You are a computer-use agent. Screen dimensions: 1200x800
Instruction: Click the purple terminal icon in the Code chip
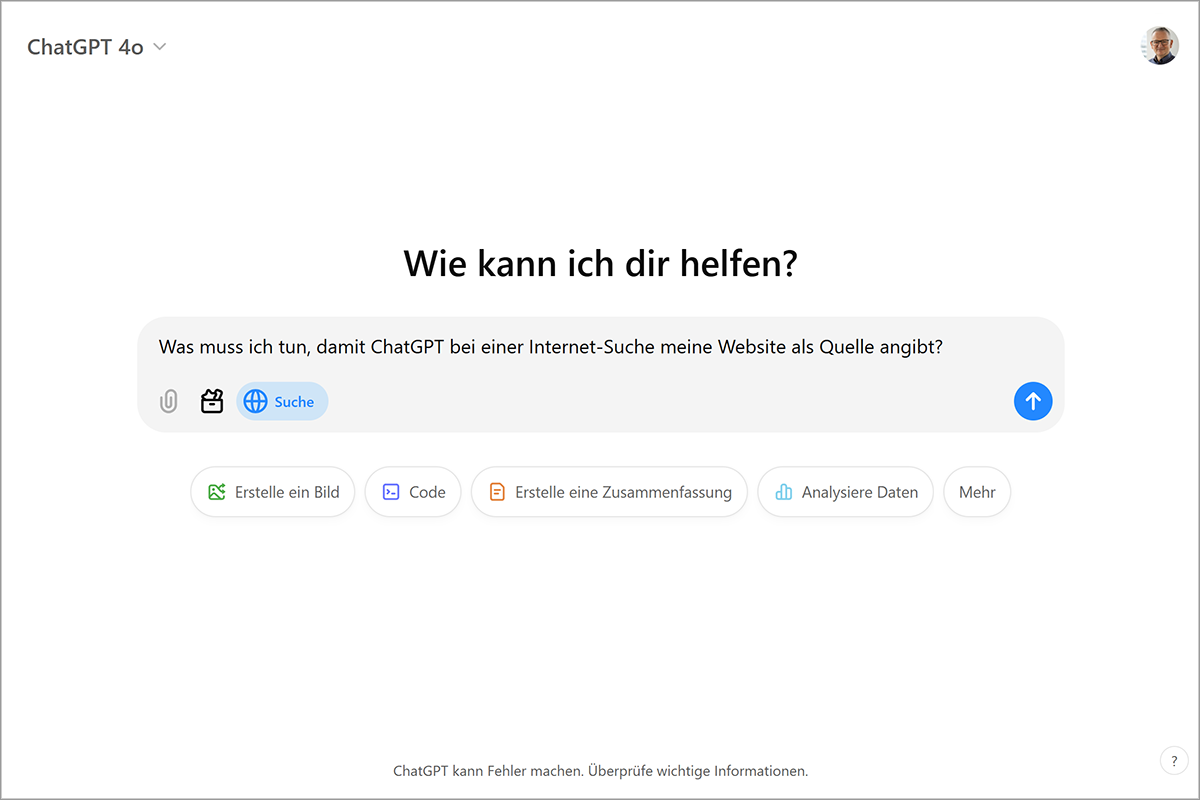392,492
